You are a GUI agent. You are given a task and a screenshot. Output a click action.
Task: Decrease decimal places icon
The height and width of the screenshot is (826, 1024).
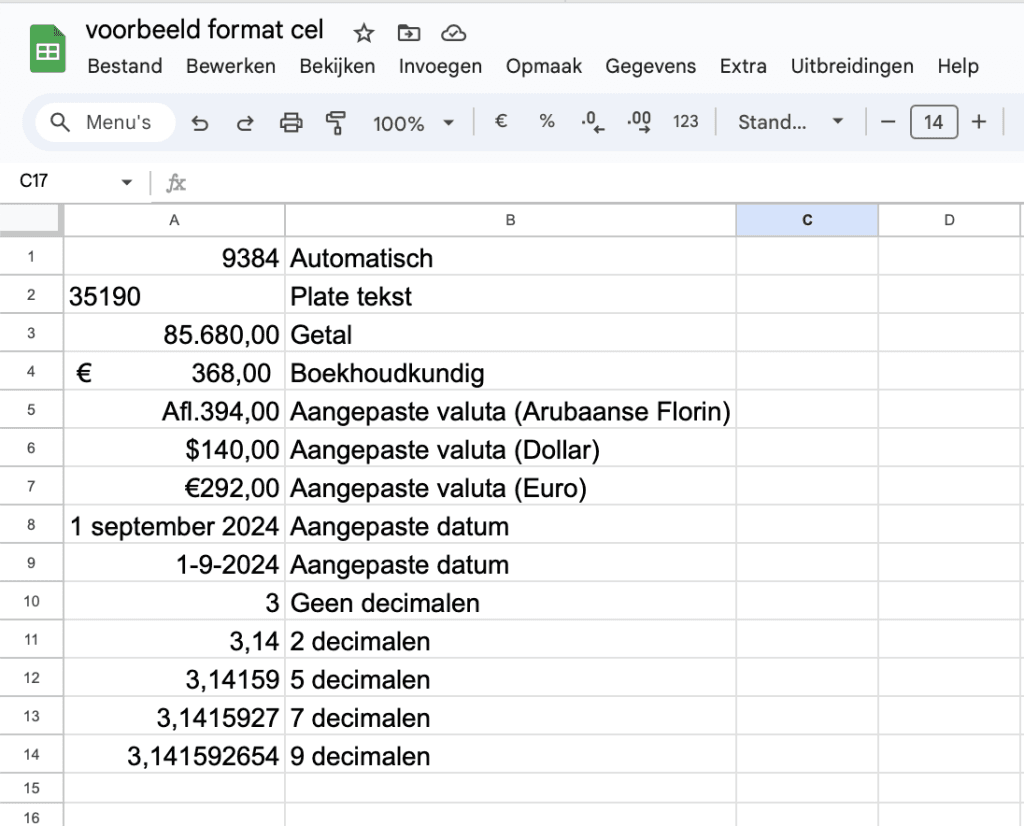(593, 123)
